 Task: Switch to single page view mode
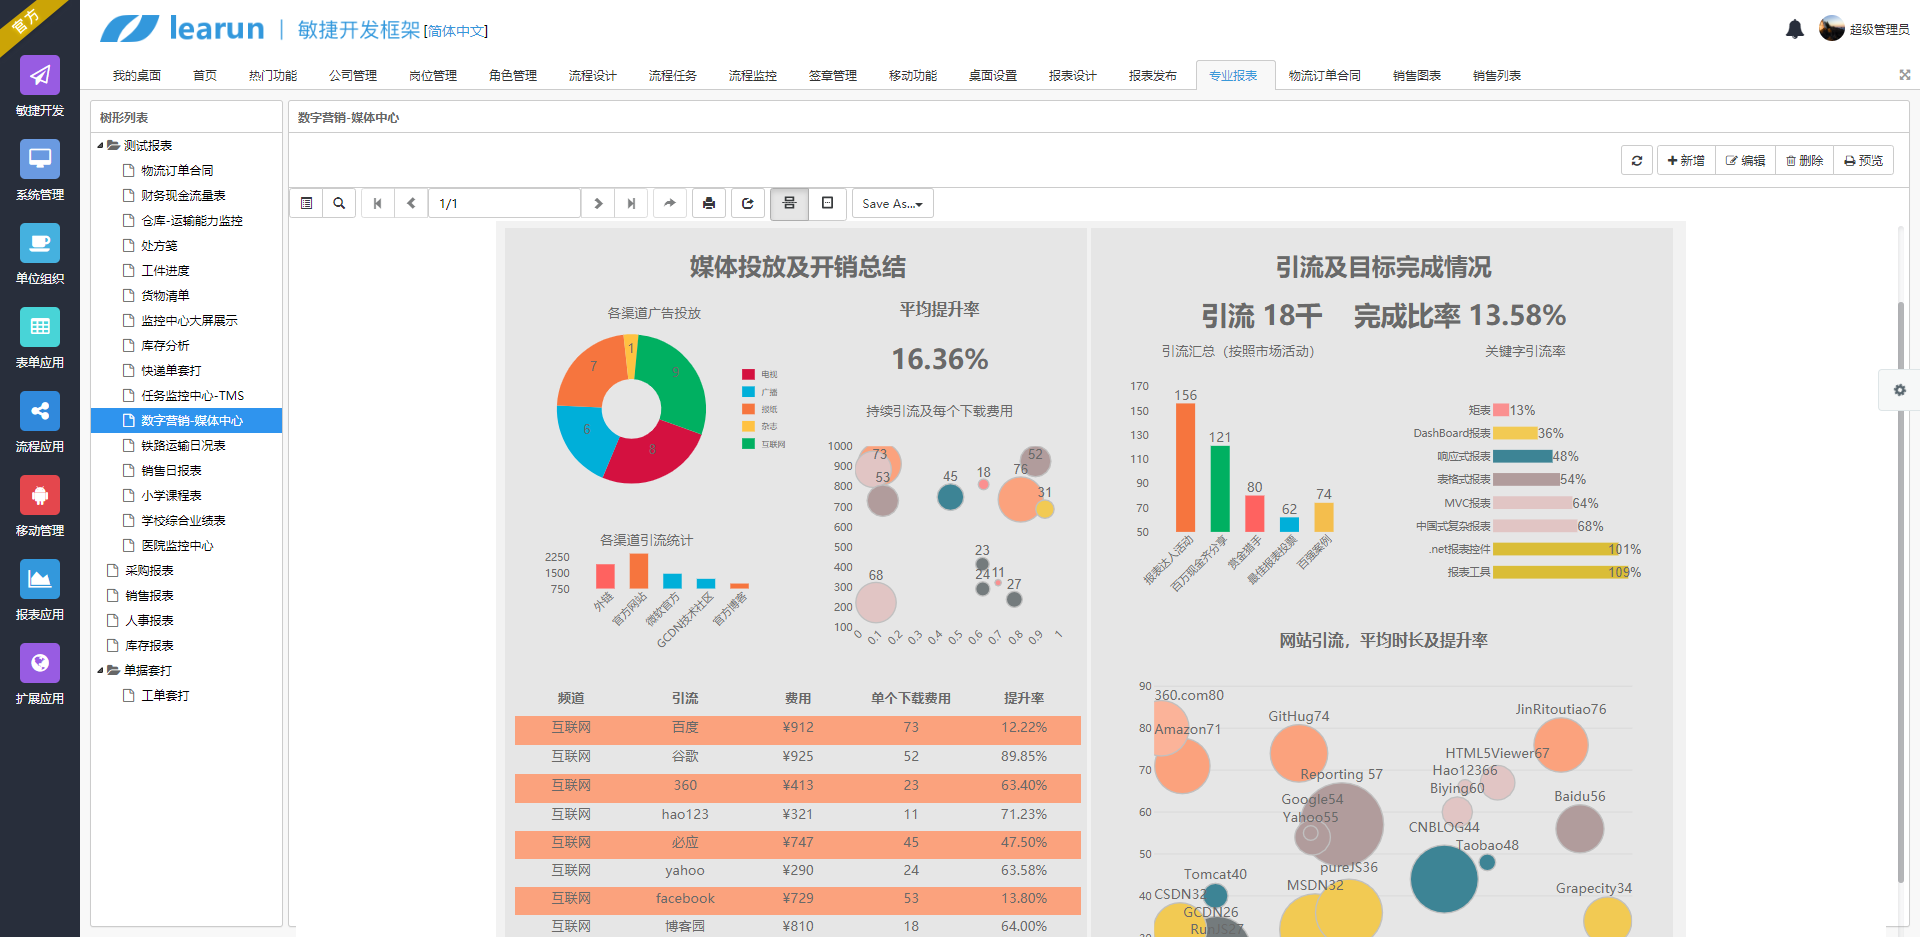pos(828,203)
